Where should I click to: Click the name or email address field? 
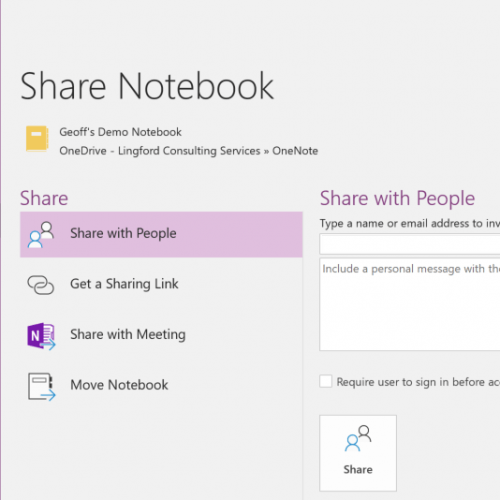410,244
